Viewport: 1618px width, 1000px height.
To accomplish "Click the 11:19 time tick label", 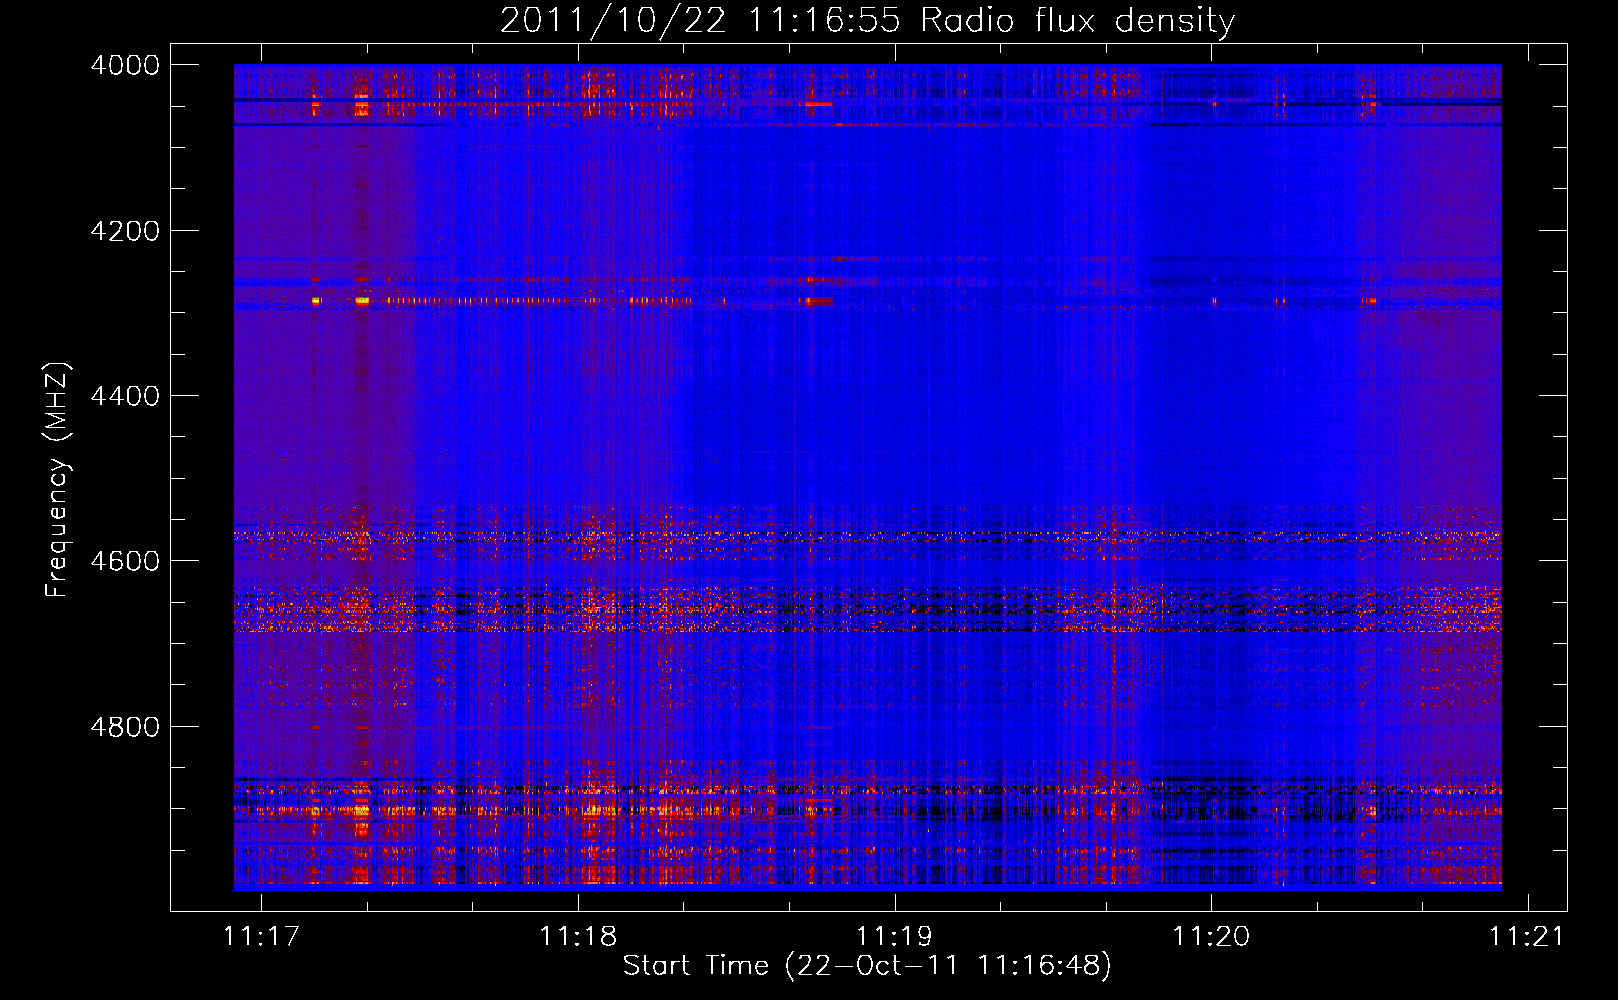I will [x=894, y=936].
